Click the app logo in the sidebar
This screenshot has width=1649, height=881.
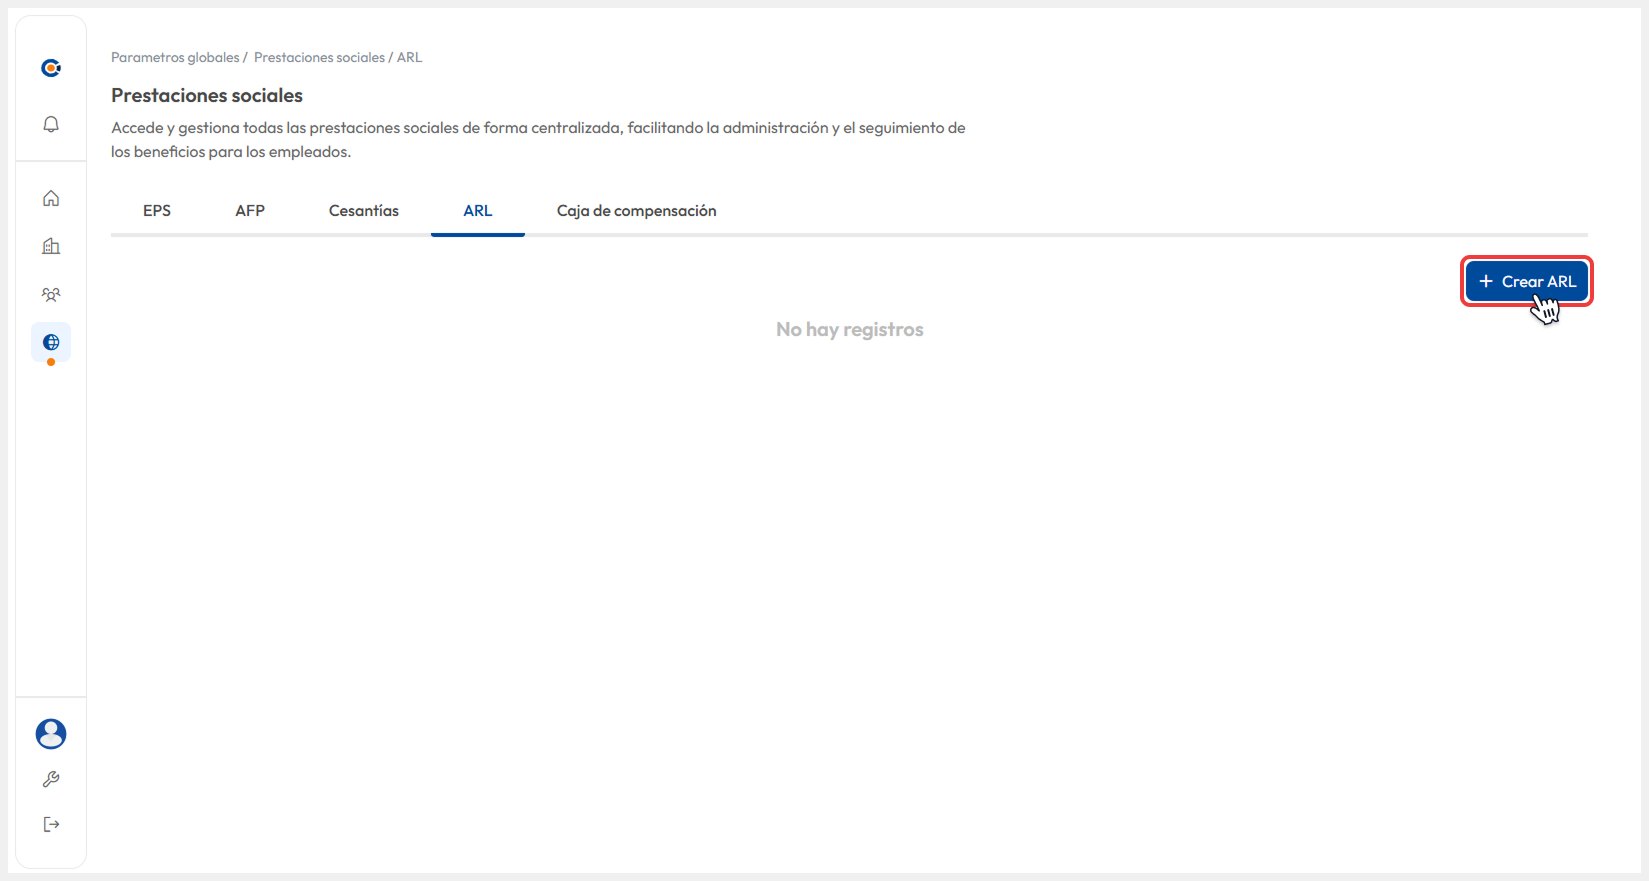[x=51, y=68]
